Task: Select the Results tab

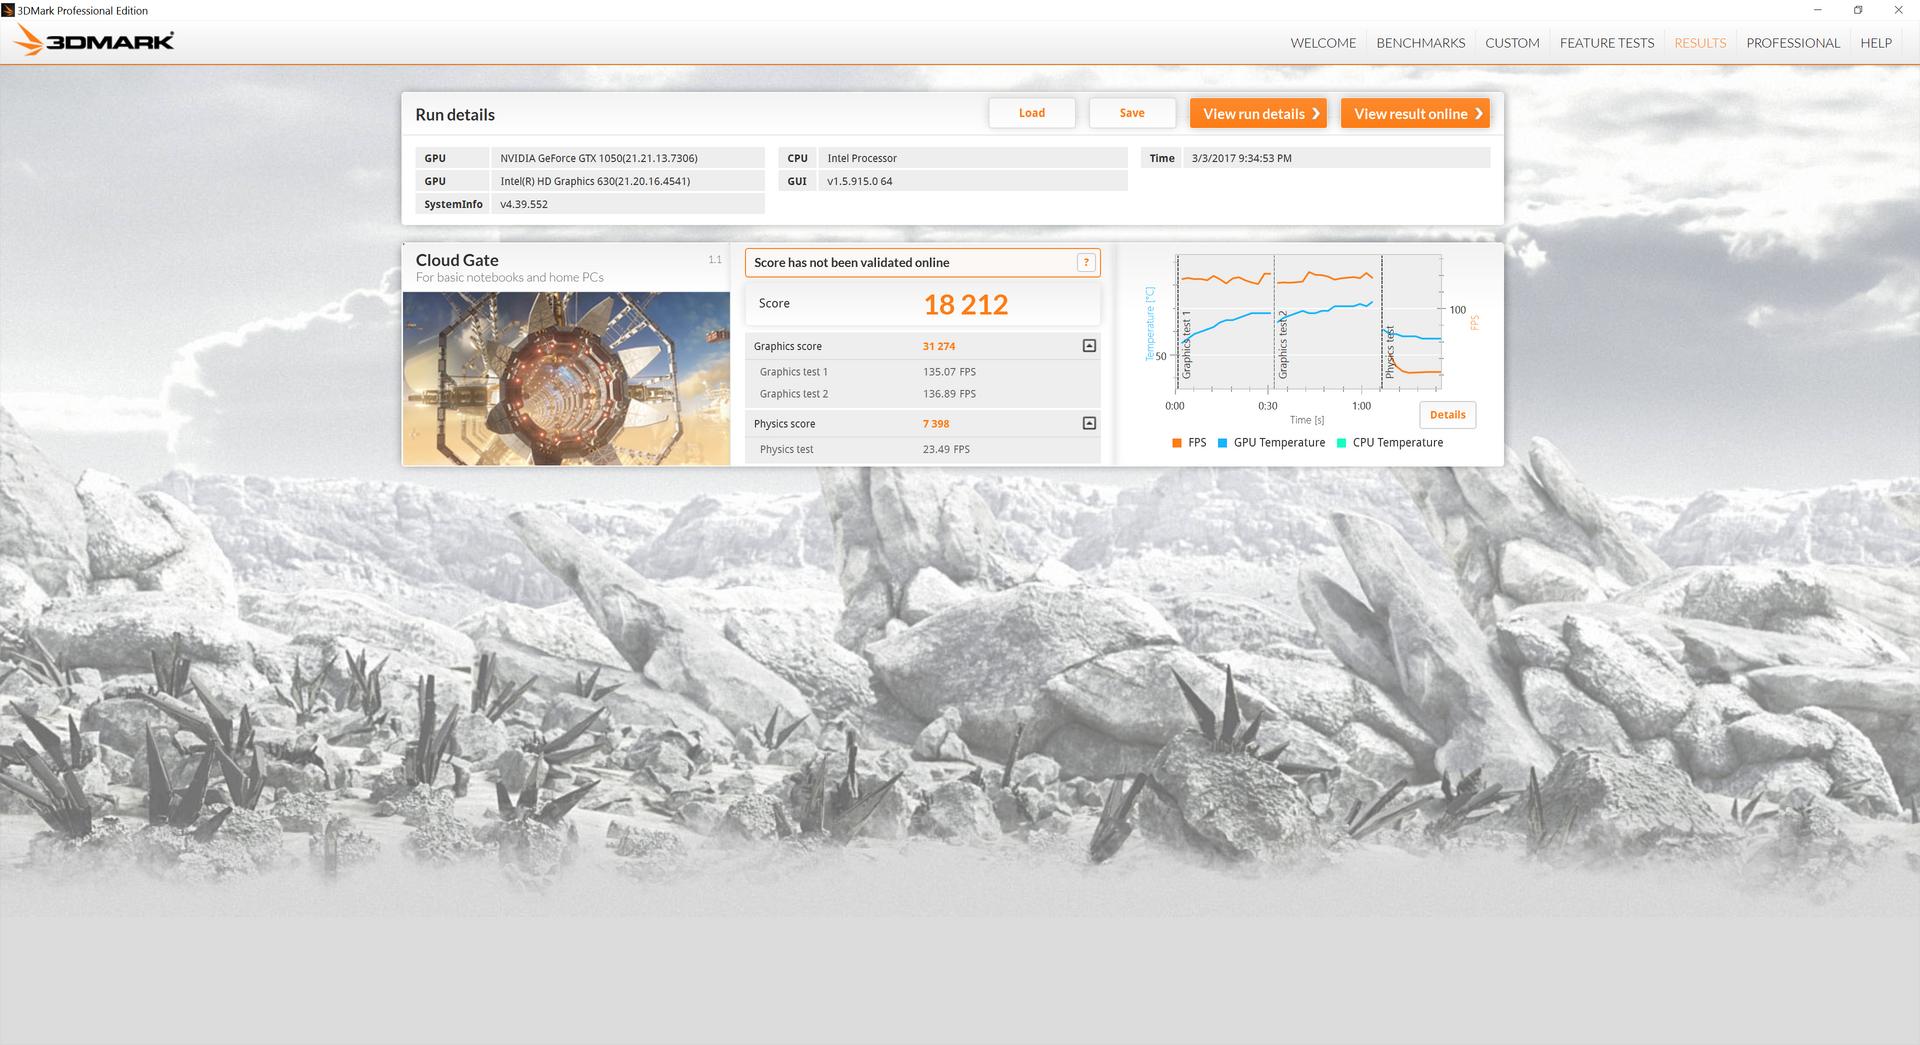Action: point(1700,43)
